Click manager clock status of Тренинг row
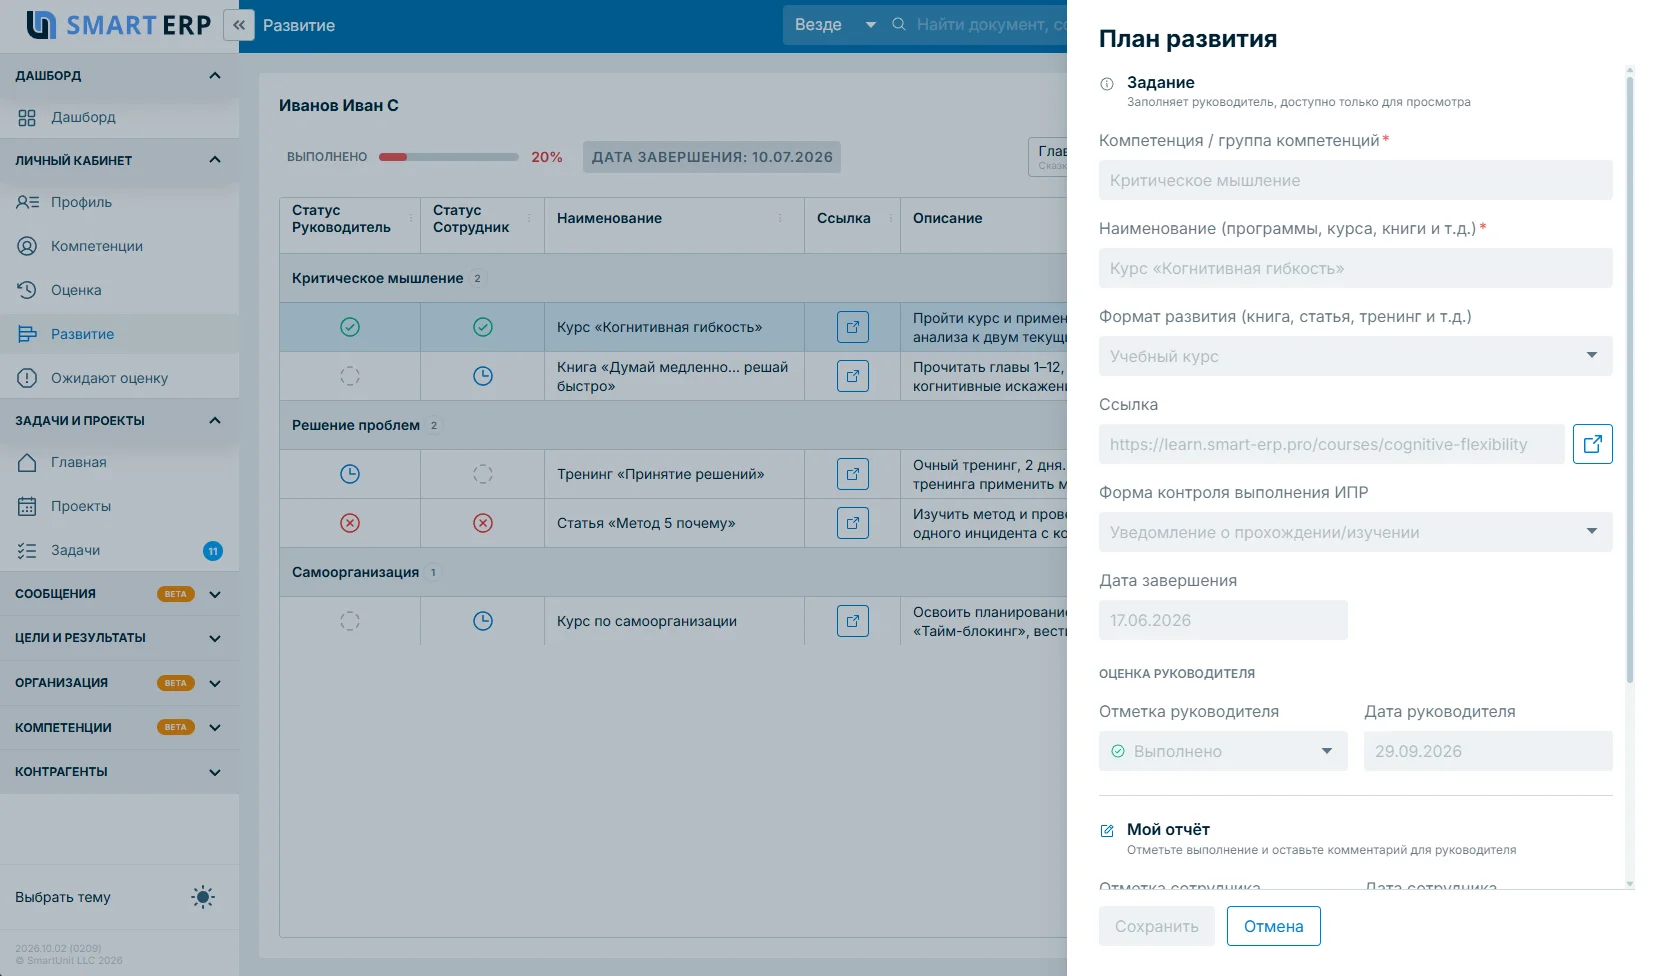1667x976 pixels. 350,474
